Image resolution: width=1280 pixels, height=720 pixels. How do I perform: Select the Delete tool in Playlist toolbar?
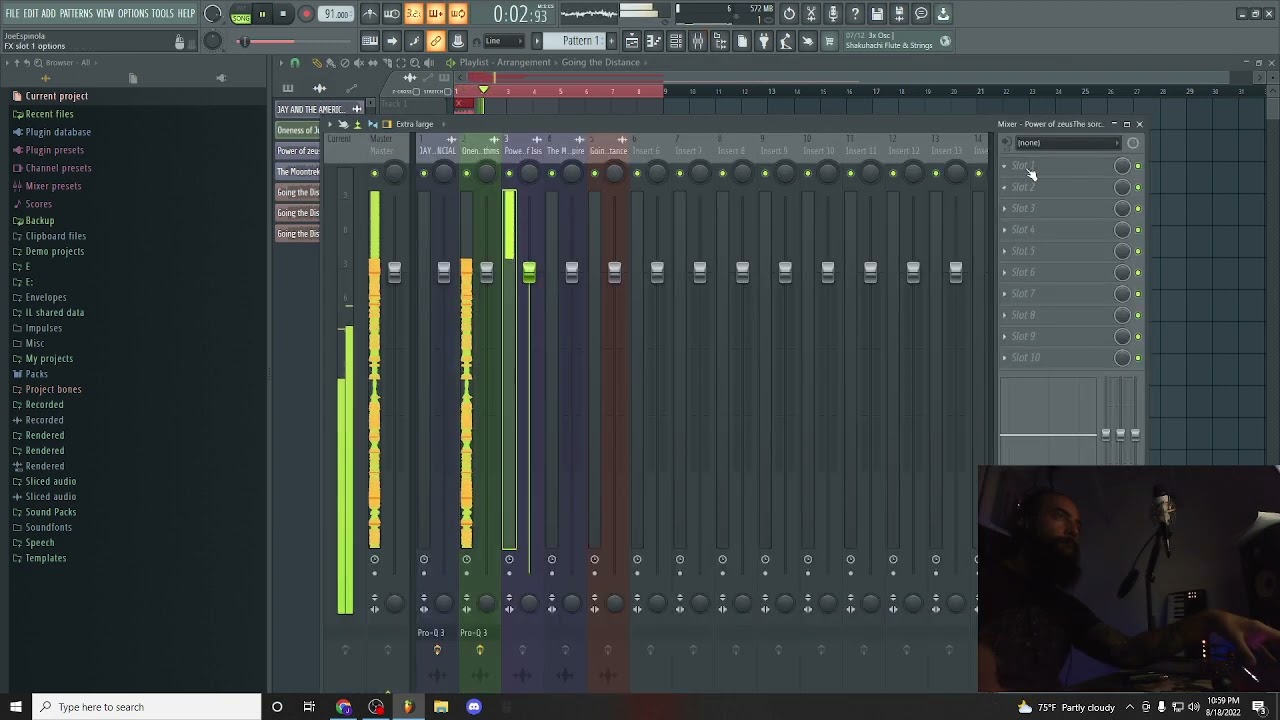pyautogui.click(x=345, y=63)
